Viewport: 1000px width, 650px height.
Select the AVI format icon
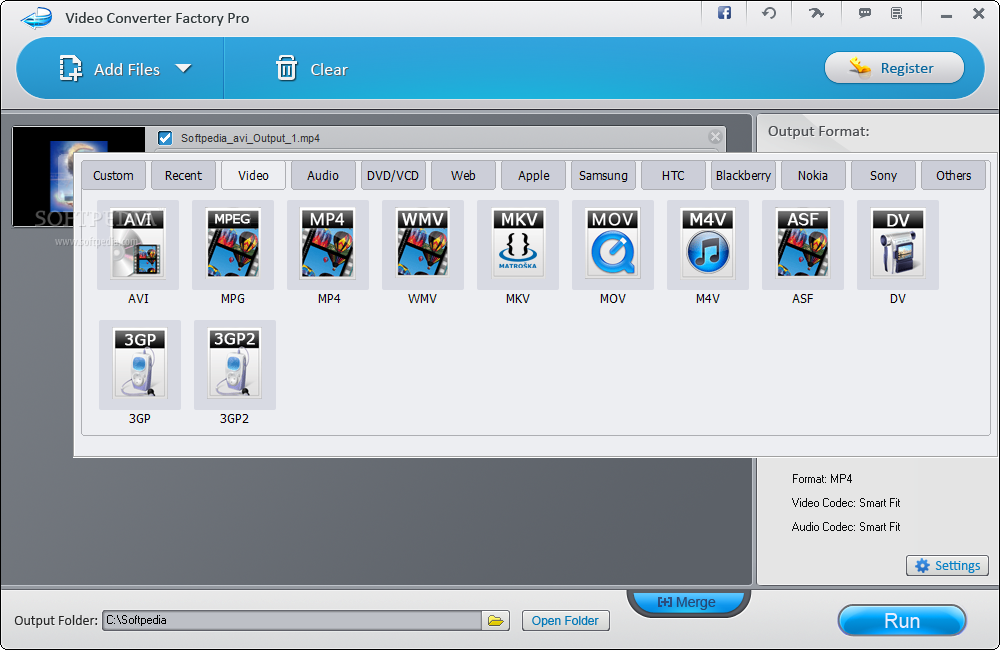coord(138,245)
